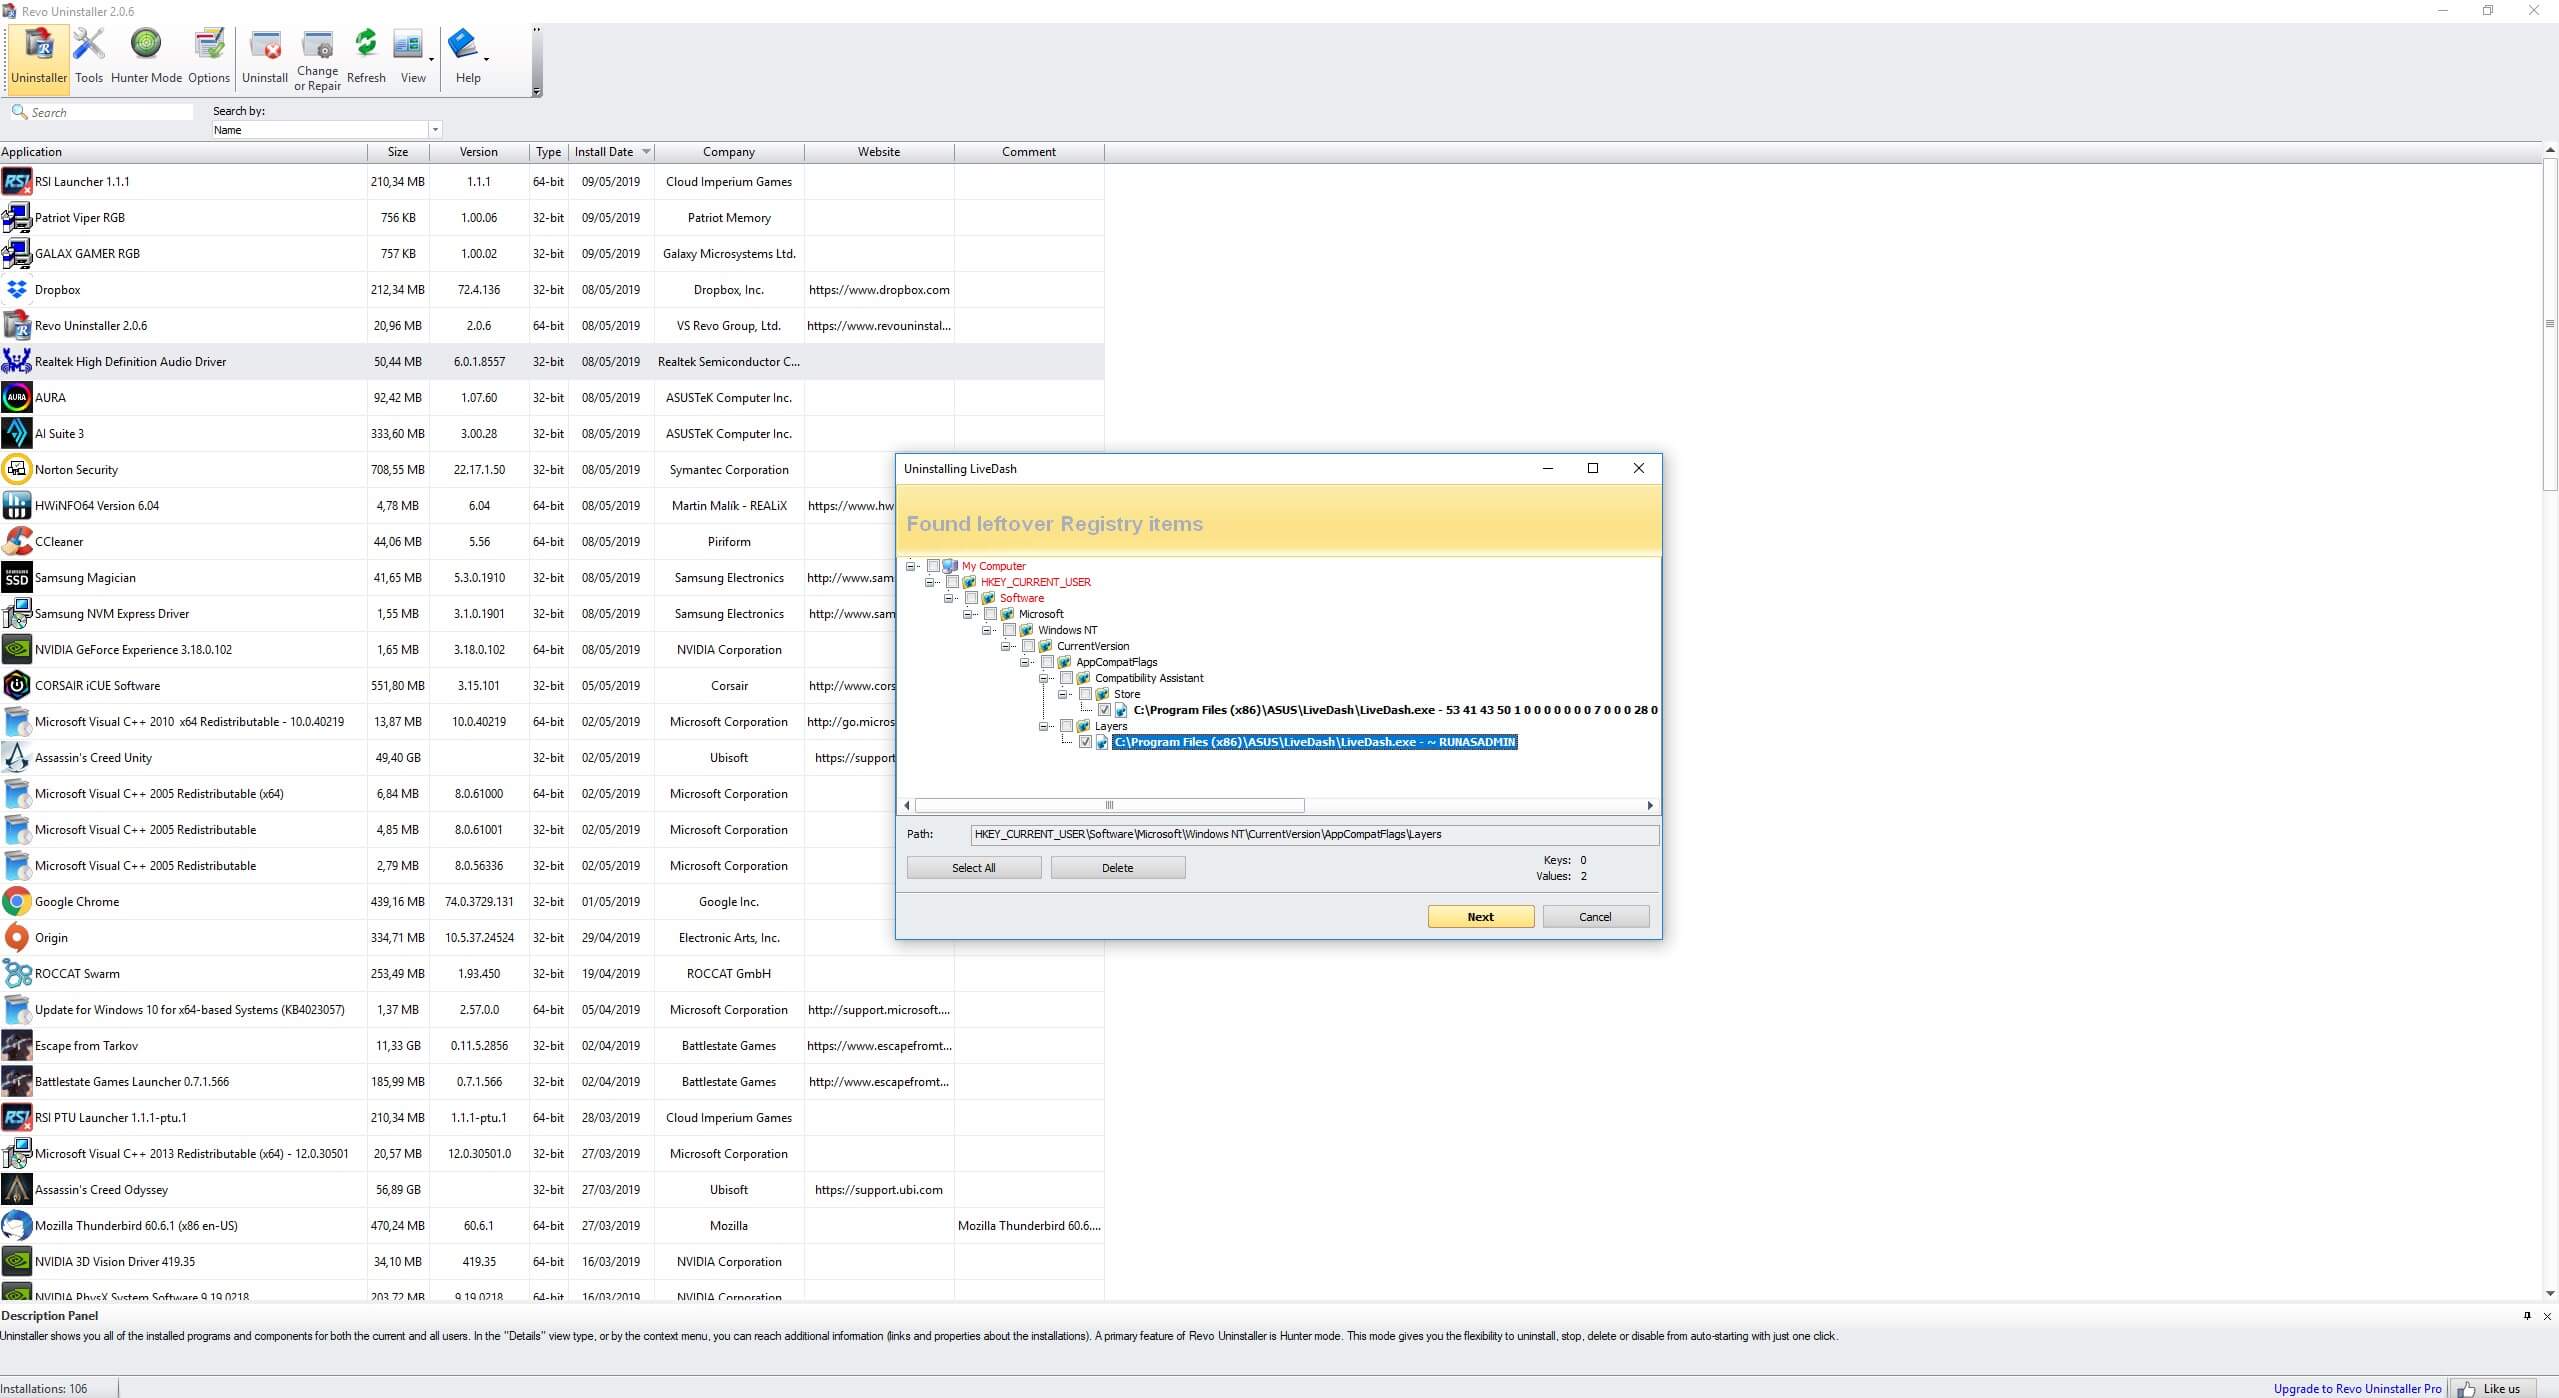The height and width of the screenshot is (1398, 2559).
Task: Sort by the Company column header
Action: 729,152
